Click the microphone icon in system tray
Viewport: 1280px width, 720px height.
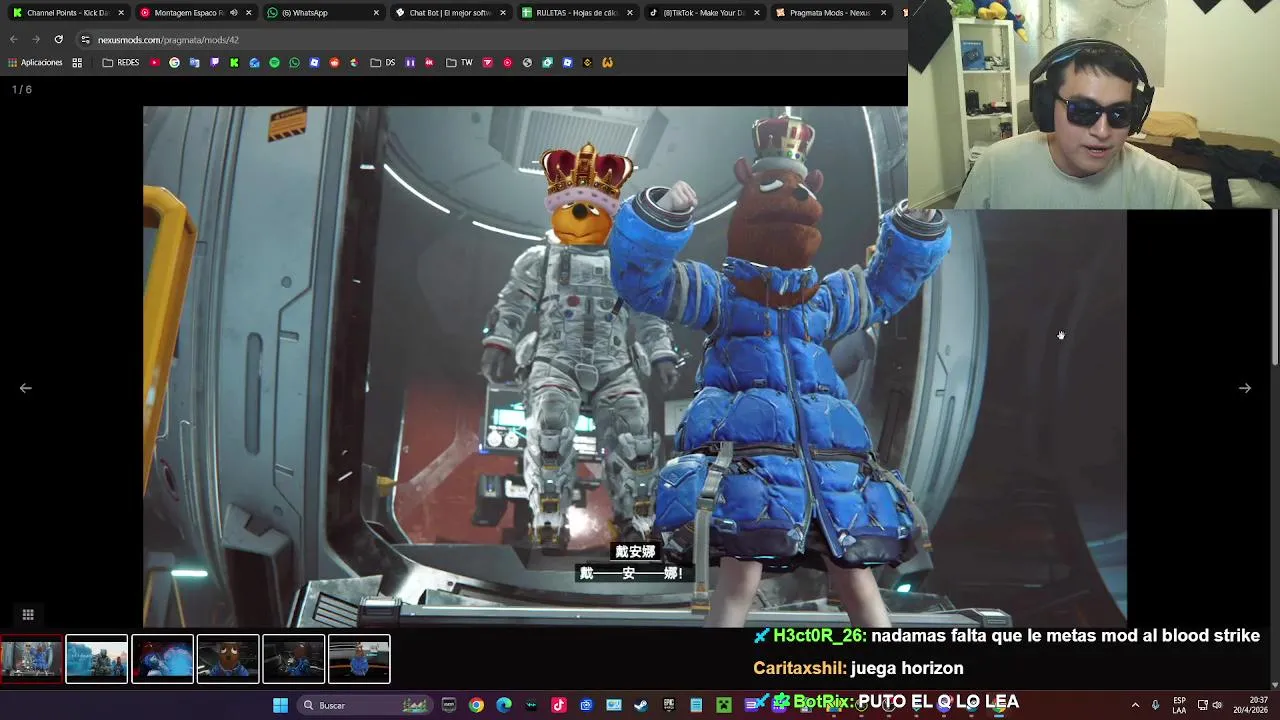1156,705
